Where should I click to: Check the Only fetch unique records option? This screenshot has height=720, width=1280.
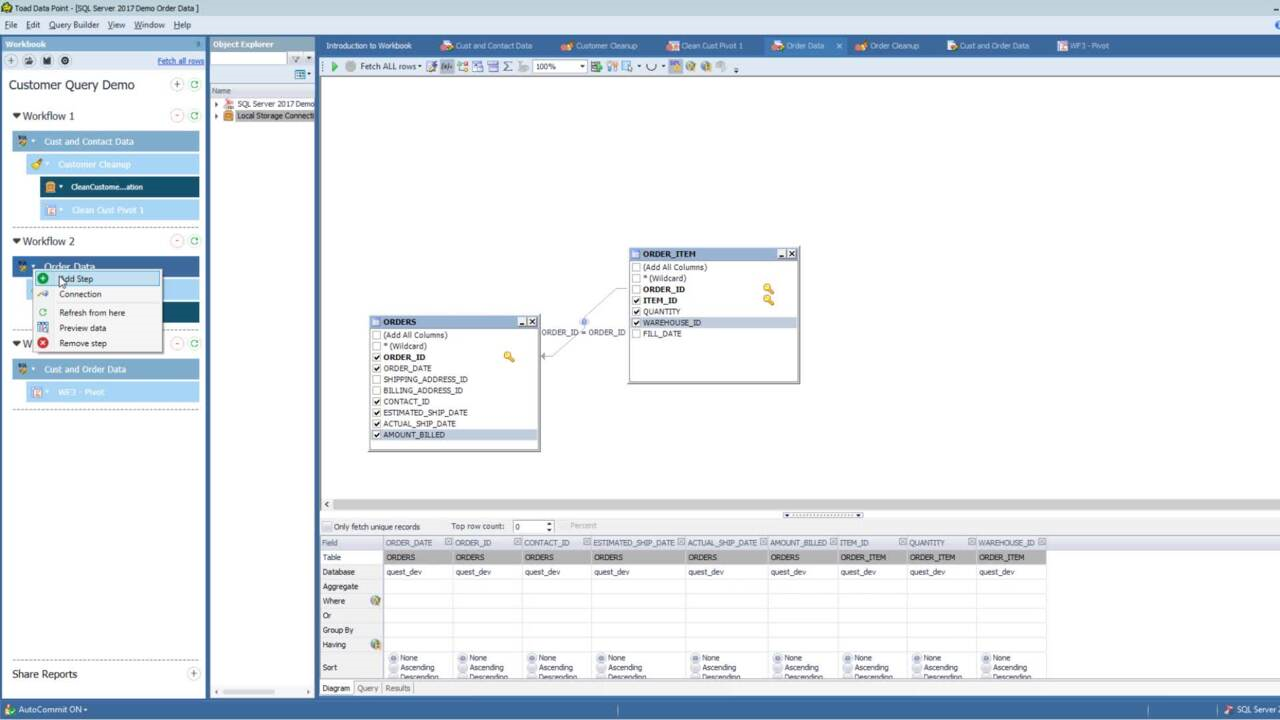click(x=327, y=526)
